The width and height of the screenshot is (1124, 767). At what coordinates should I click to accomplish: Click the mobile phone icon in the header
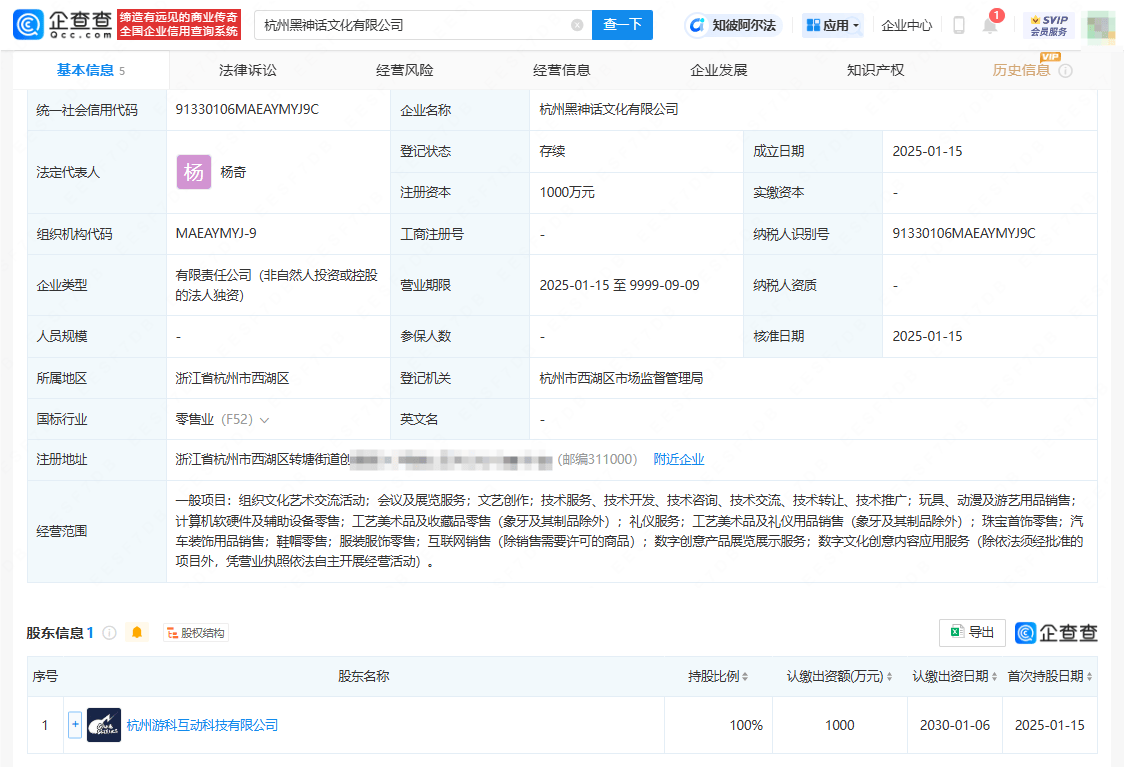[958, 26]
